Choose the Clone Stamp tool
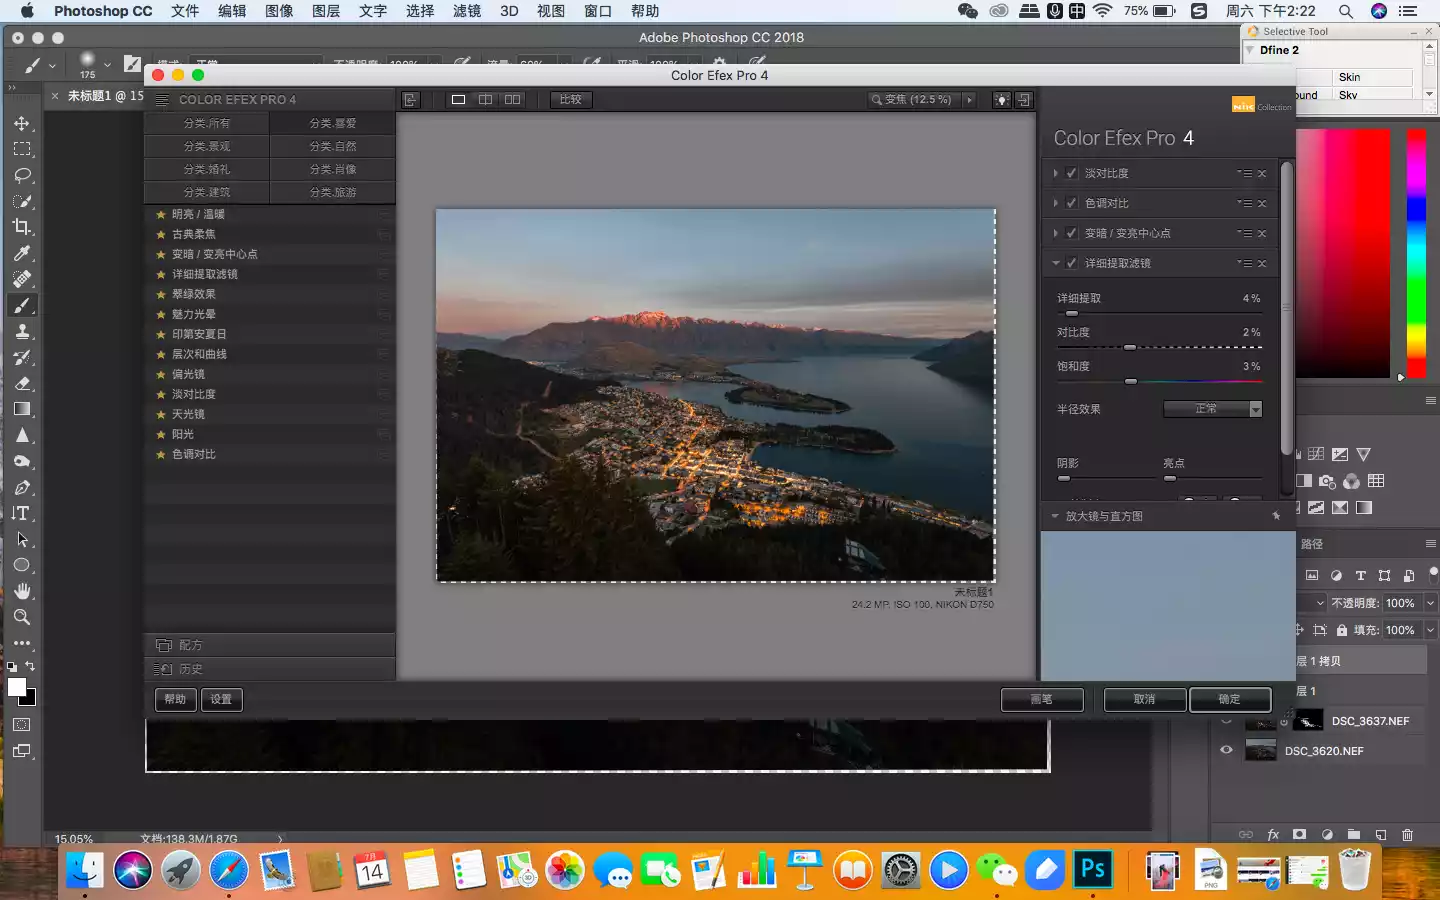1440x900 pixels. (x=22, y=331)
